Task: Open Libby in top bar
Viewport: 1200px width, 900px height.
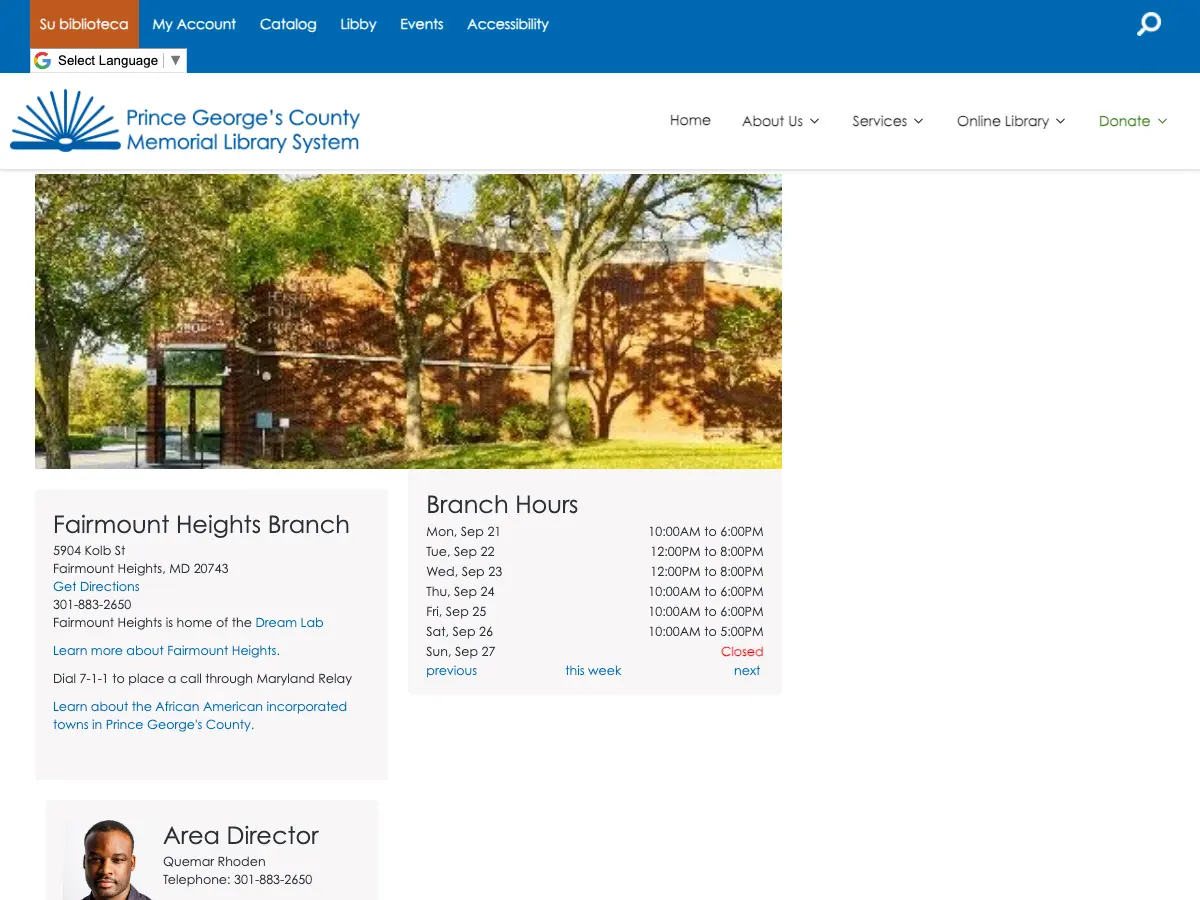Action: 358,24
